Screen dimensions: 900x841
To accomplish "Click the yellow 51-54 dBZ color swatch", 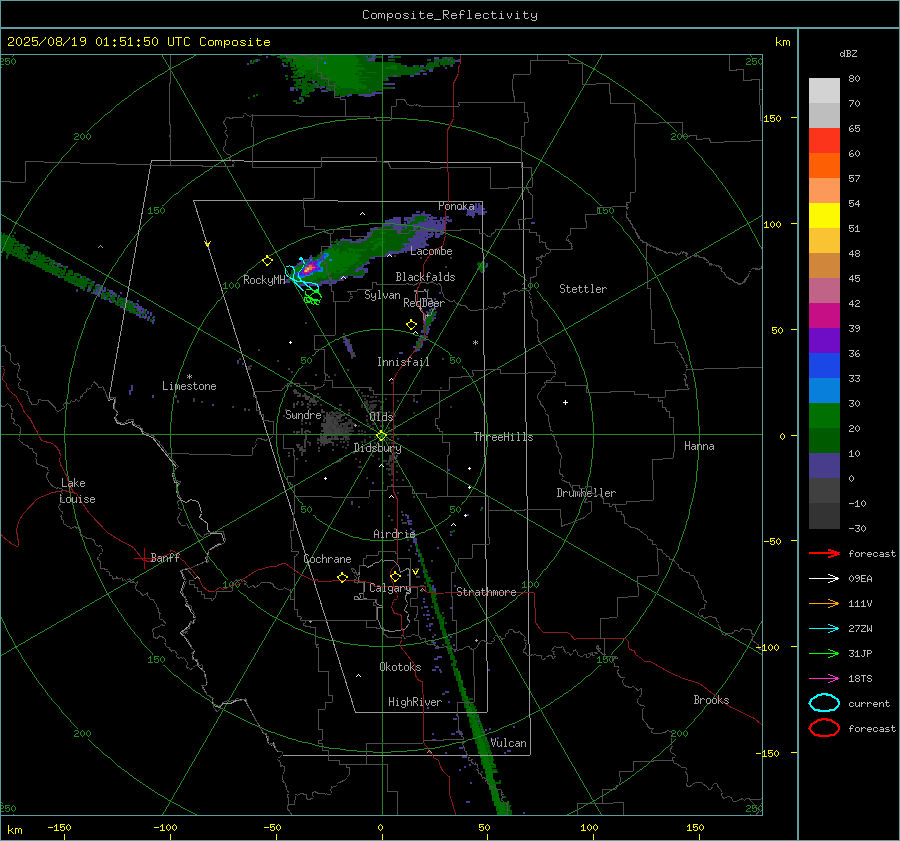I will pos(824,216).
